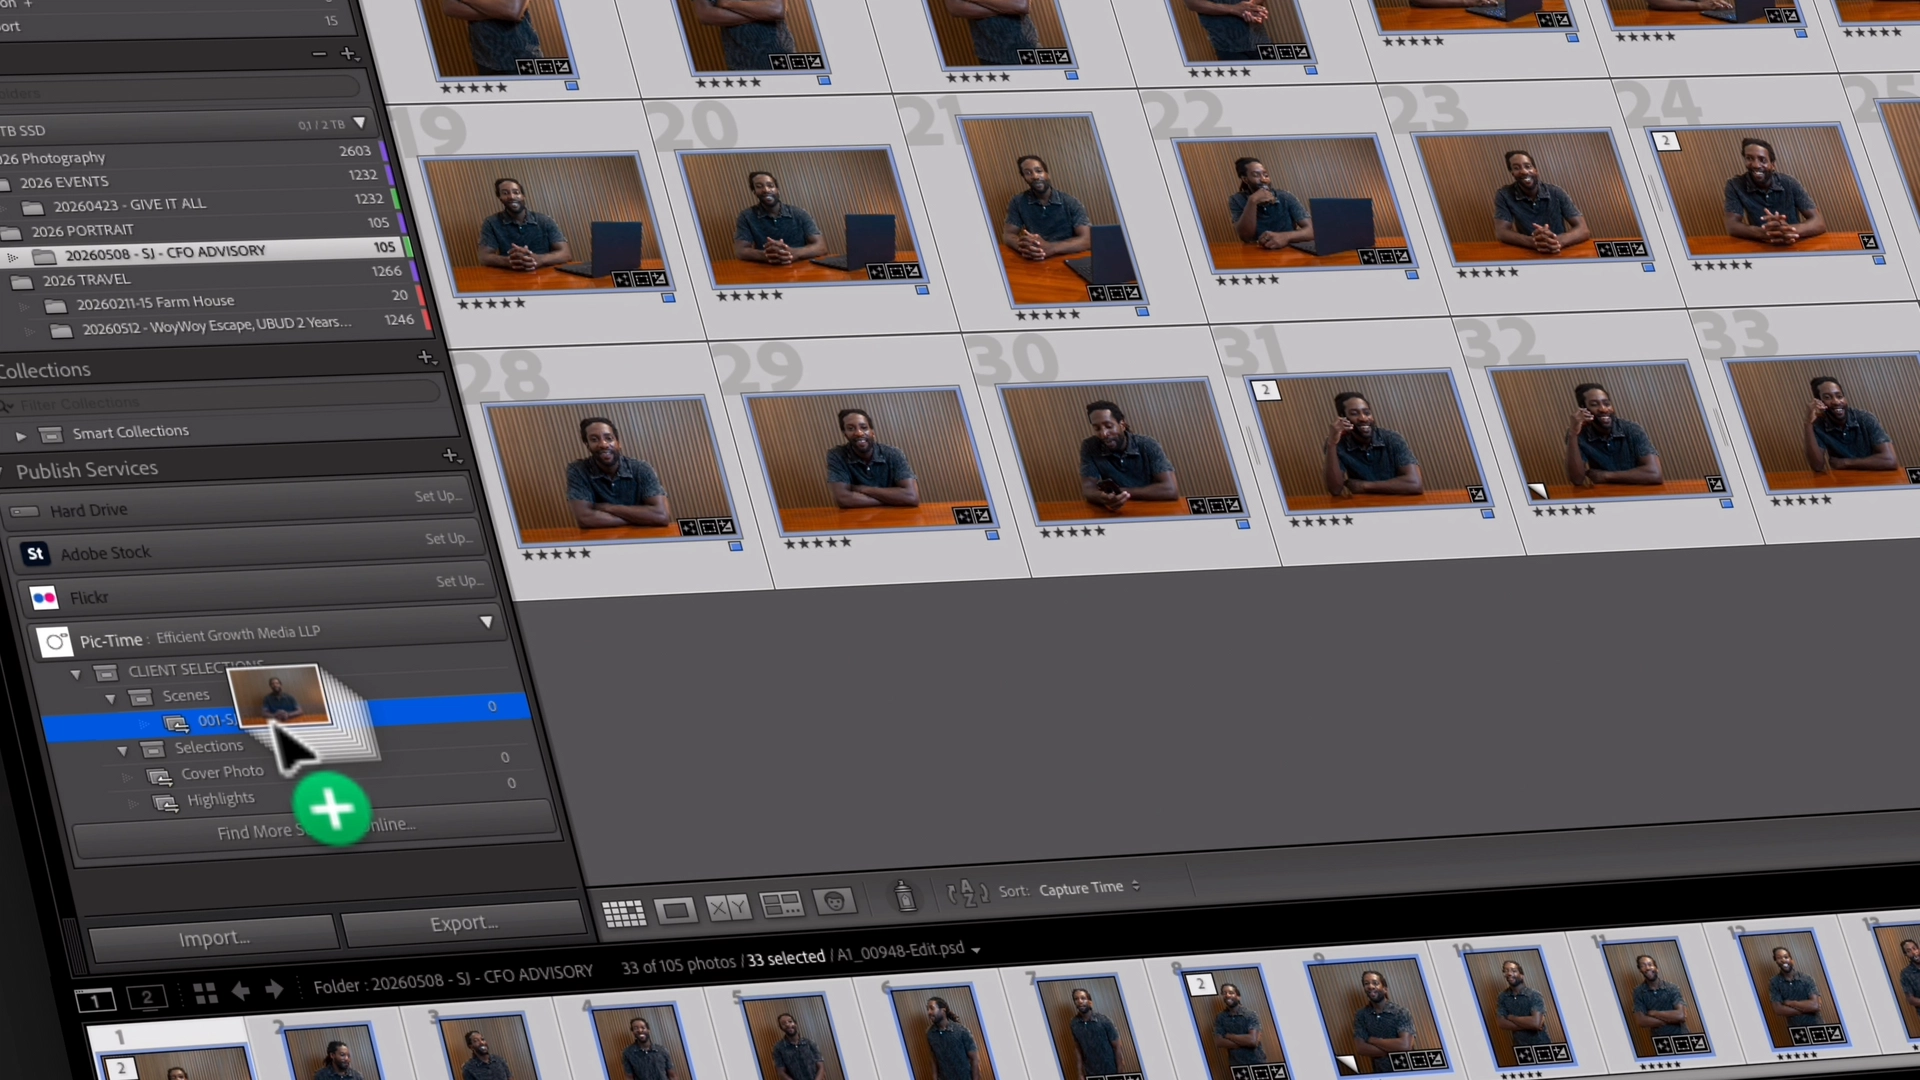The image size is (1920, 1080).
Task: Go back with left arrow icon
Action: coord(240,991)
